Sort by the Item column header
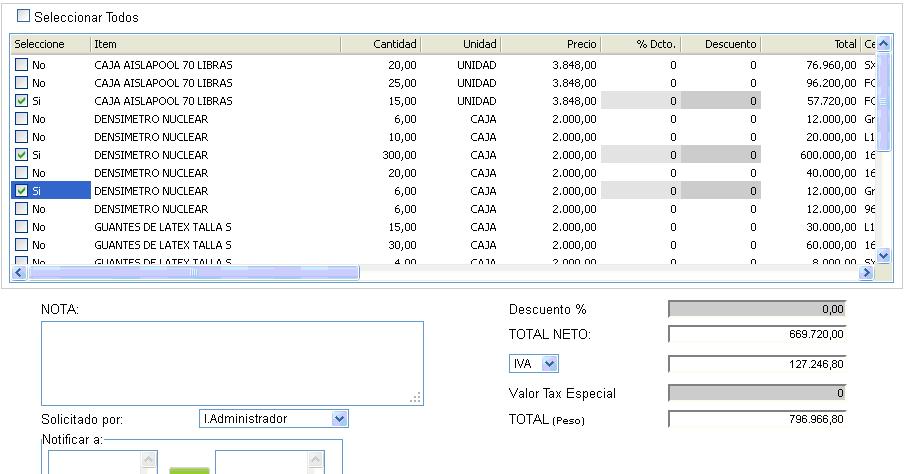 tap(215, 44)
